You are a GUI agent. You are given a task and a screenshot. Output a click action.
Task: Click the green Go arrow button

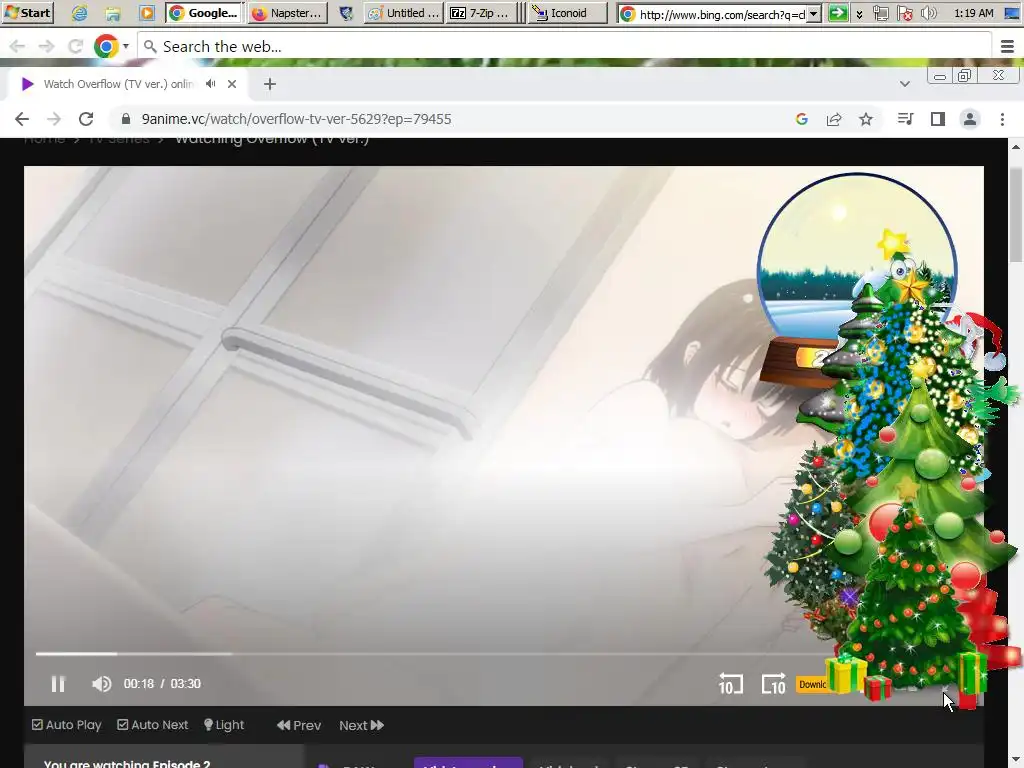tap(837, 13)
